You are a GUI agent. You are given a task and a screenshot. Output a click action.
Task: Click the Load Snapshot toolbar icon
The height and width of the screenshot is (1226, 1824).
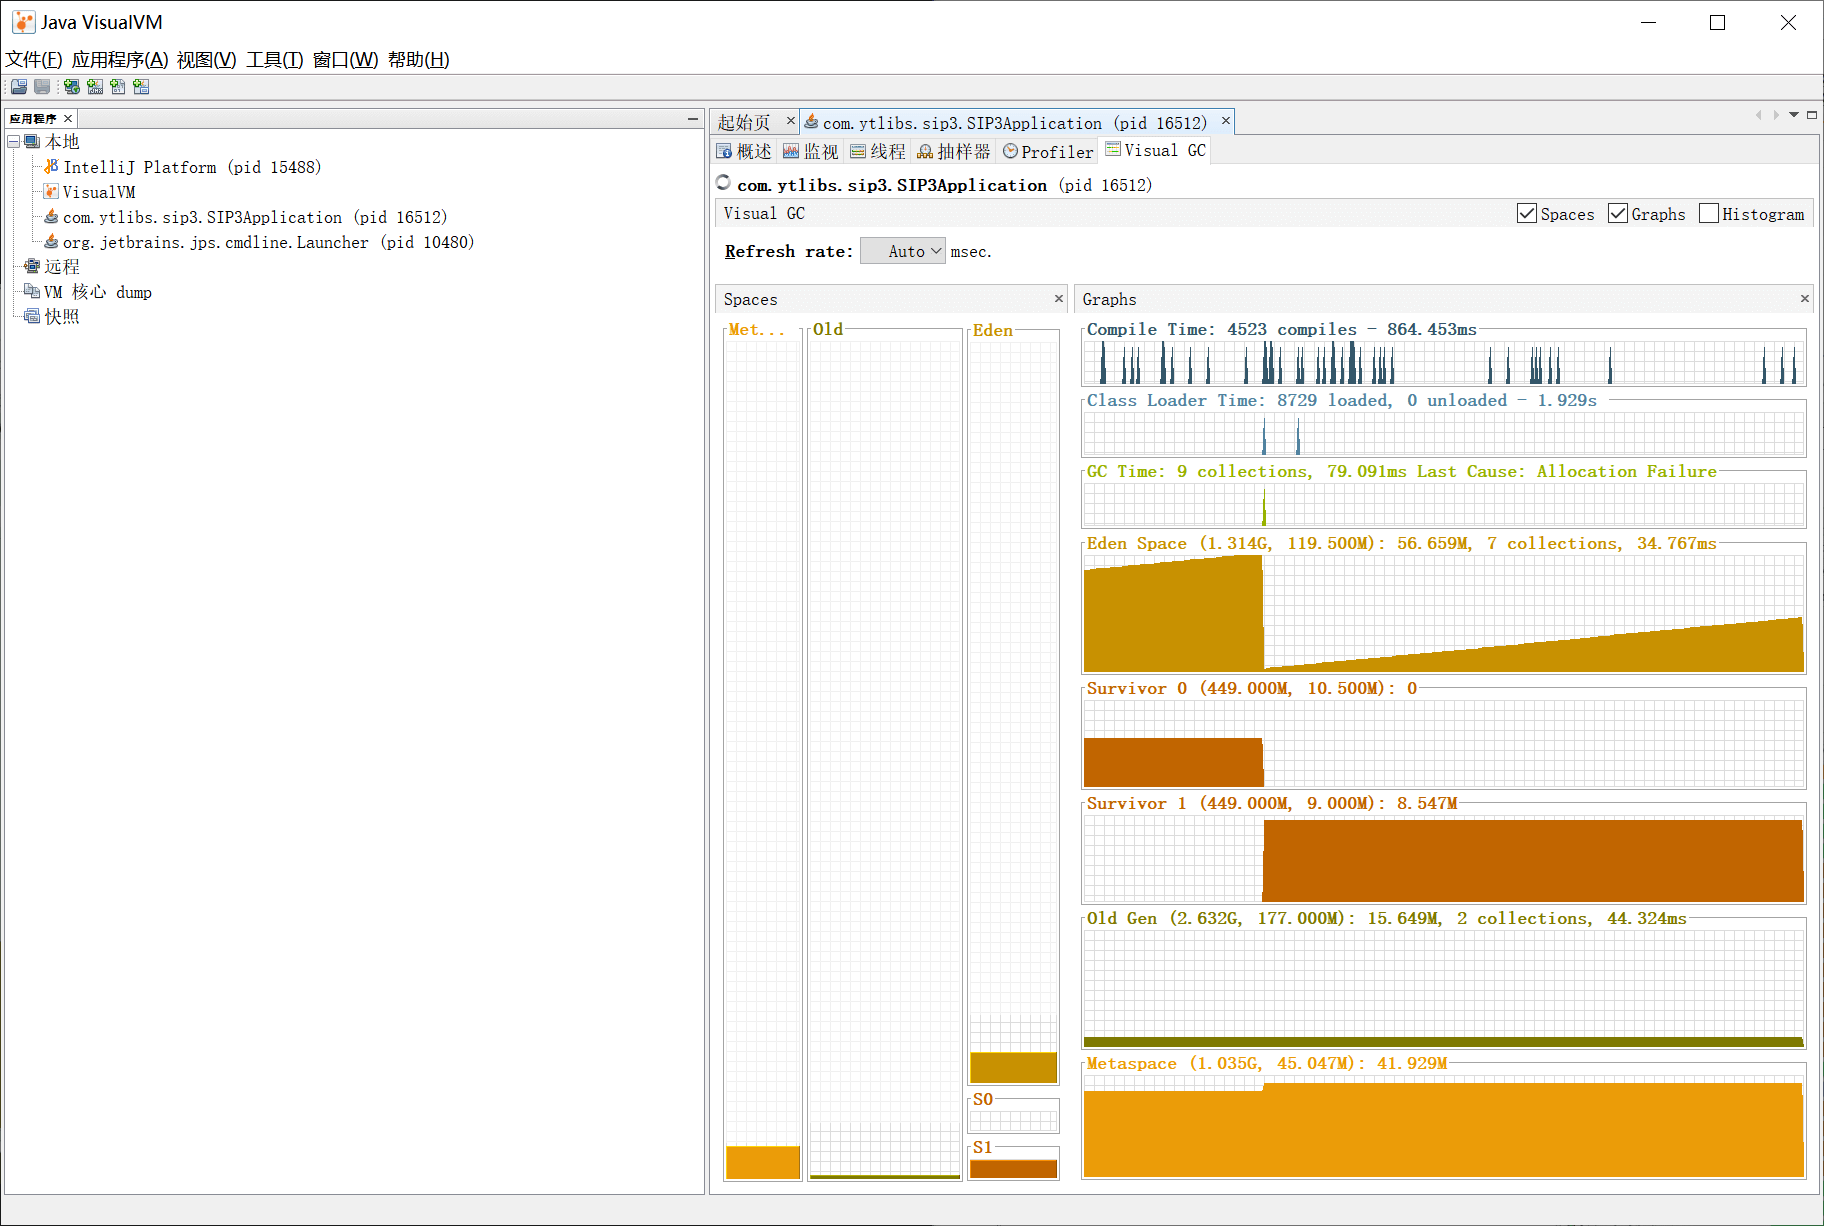coord(19,87)
